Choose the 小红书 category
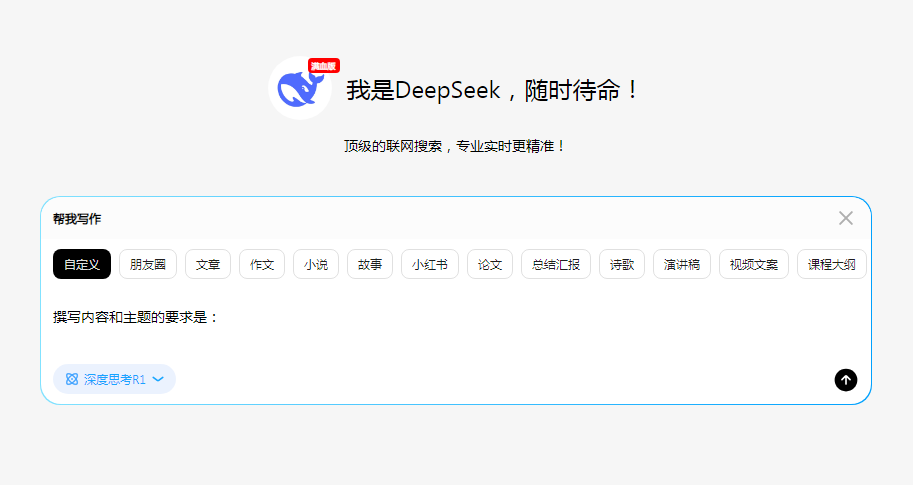Viewport: 913px width, 485px height. (x=430, y=264)
